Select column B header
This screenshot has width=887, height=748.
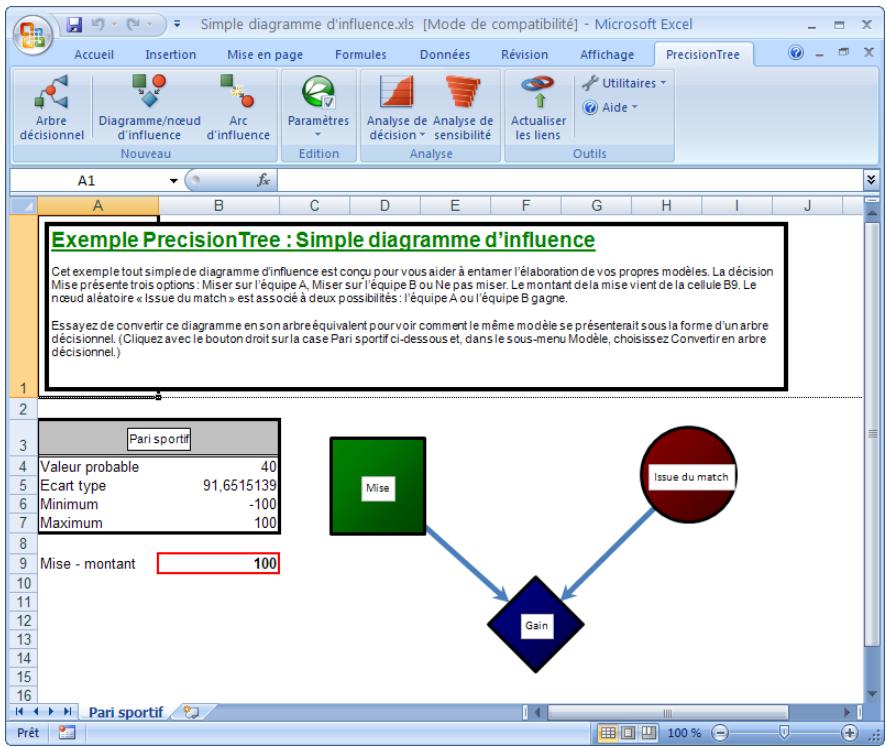point(219,205)
